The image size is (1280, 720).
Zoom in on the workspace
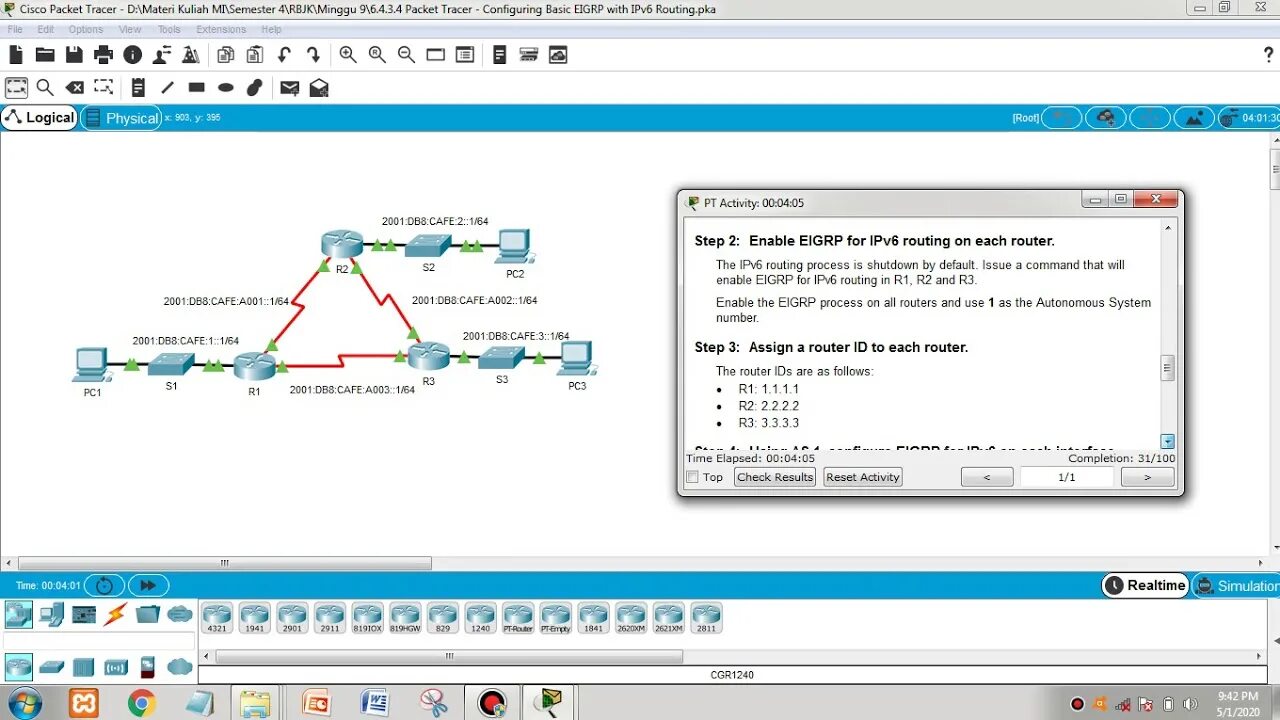[348, 55]
